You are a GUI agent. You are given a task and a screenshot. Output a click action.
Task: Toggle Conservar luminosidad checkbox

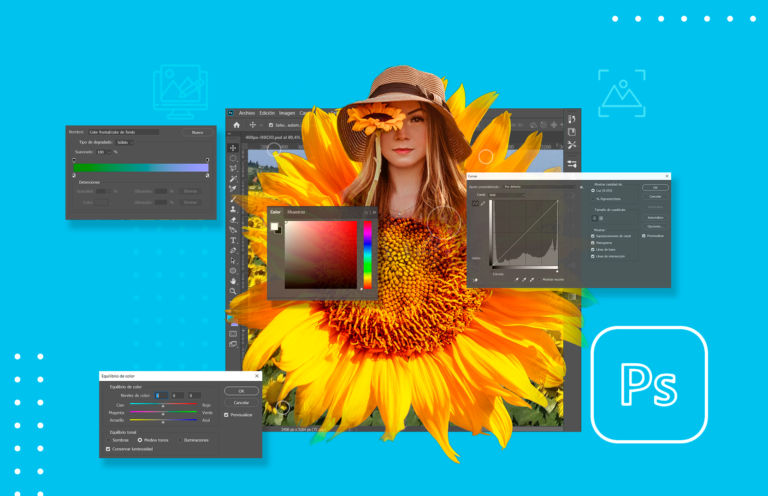(109, 449)
